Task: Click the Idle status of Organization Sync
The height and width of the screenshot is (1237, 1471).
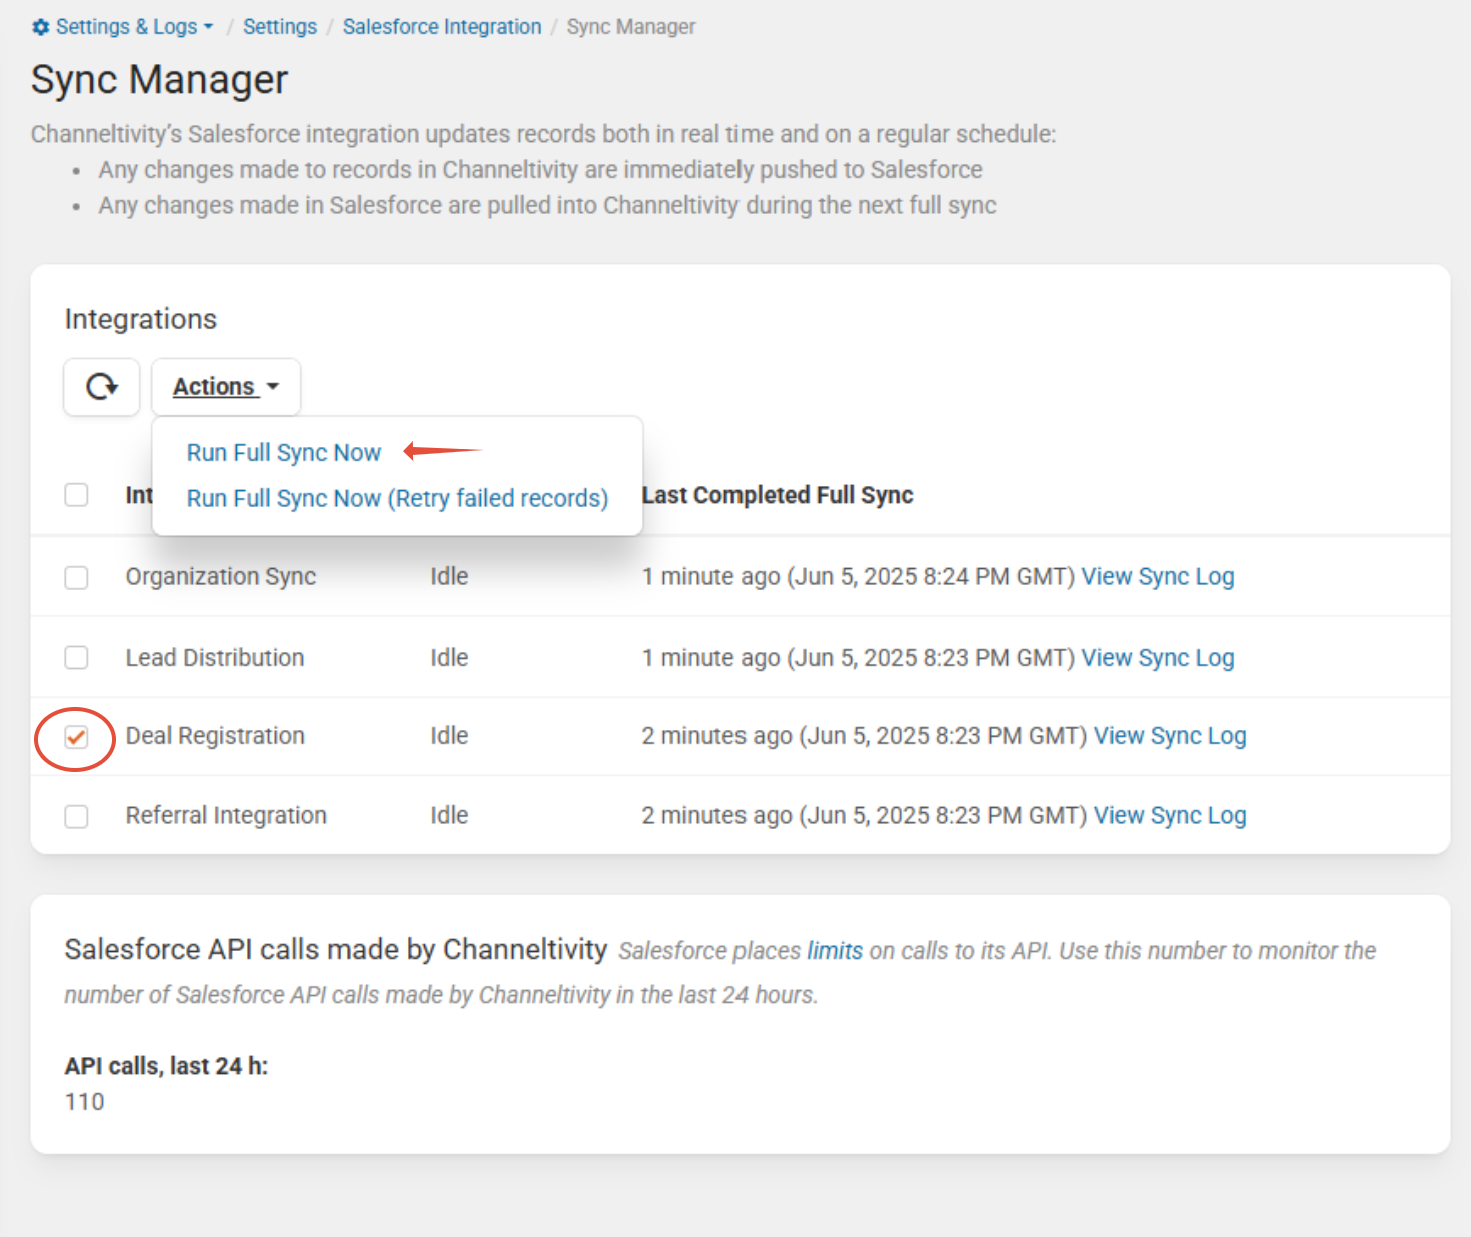Action: pos(449,577)
